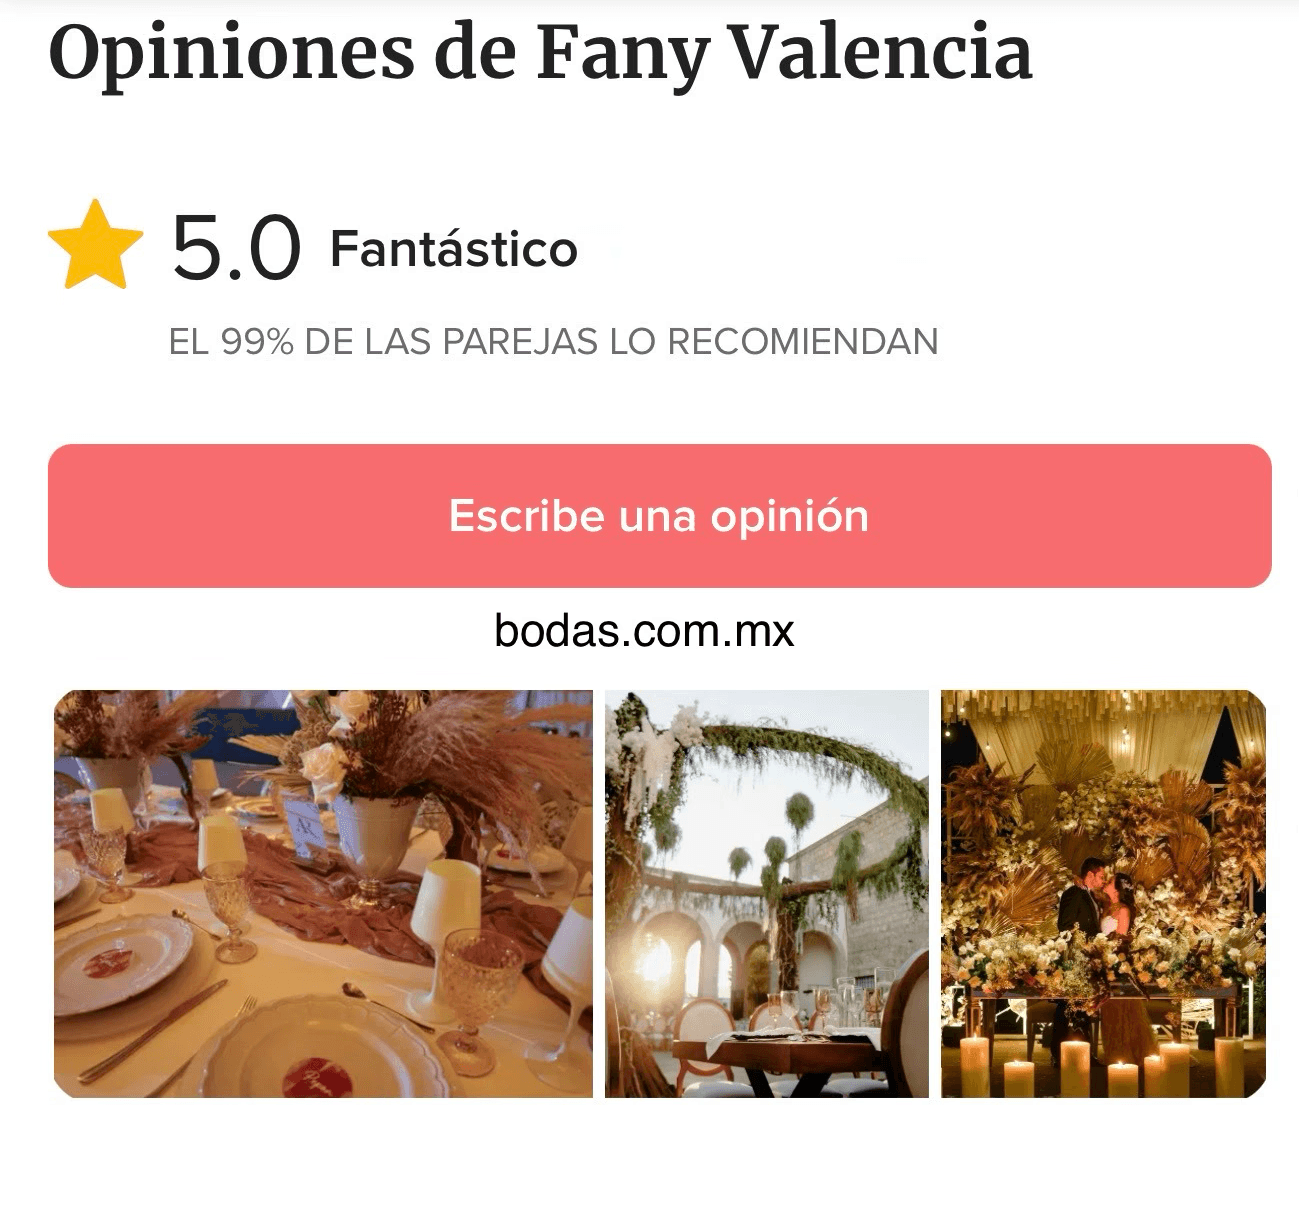The width and height of the screenshot is (1299, 1213).
Task: Select the 5.0 rating score
Action: coord(236,247)
